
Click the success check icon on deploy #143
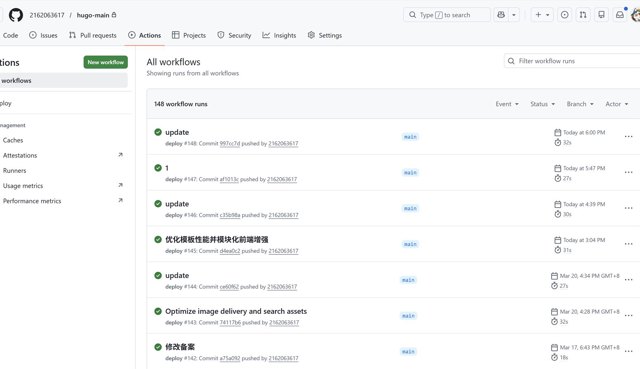158,311
